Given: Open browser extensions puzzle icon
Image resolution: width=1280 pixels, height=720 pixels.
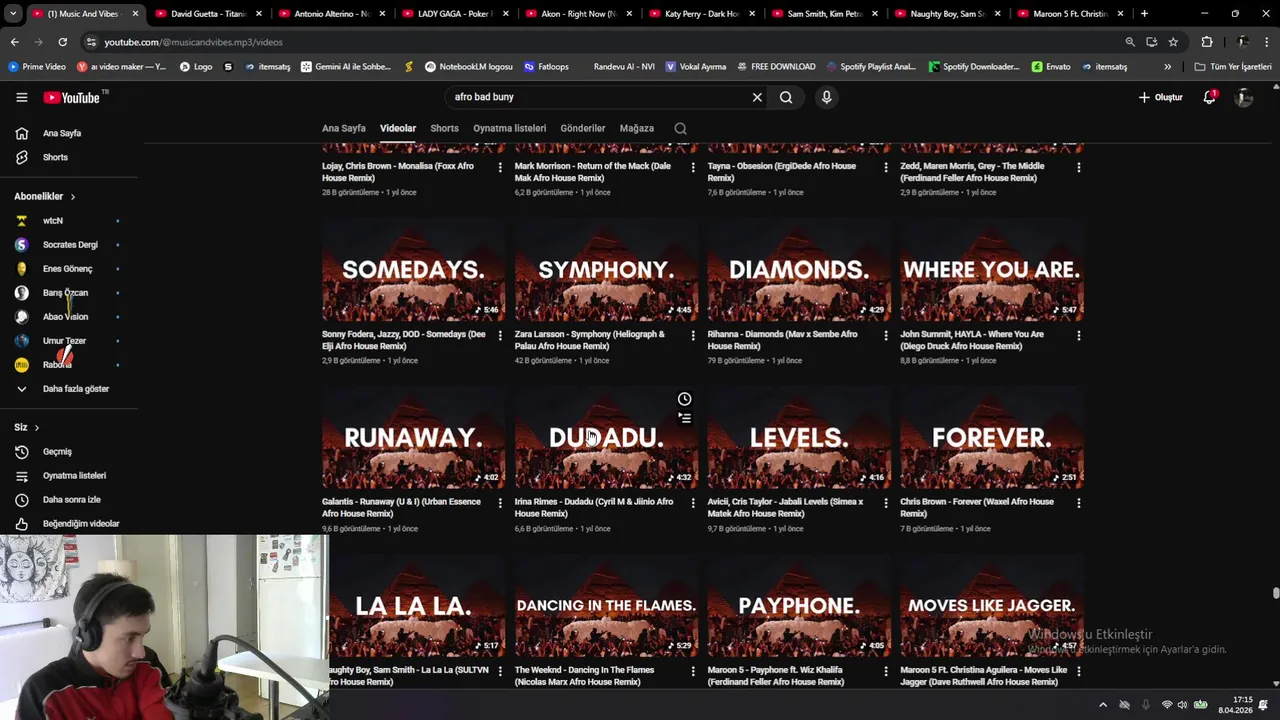Looking at the screenshot, I should coord(1207,42).
